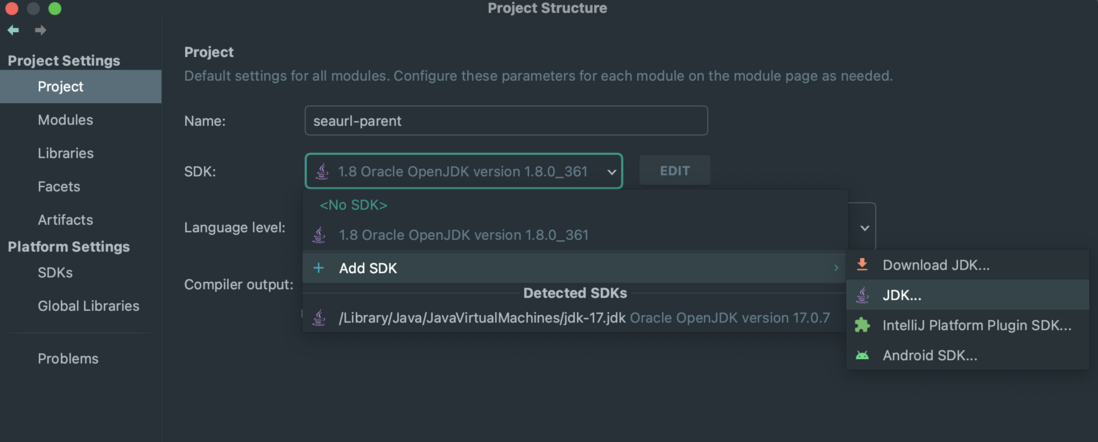Screen dimensions: 1098x442
Task: Click the orange download icon
Action: click(863, 265)
